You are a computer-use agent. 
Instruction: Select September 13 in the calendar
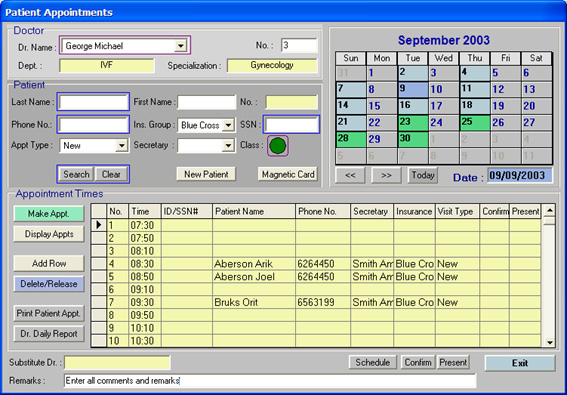pos(537,90)
